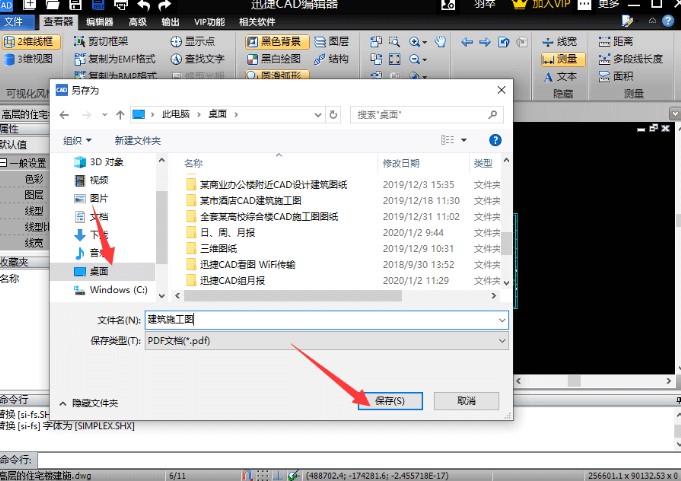
Task: Switch to 输出 tab
Action: 170,22
